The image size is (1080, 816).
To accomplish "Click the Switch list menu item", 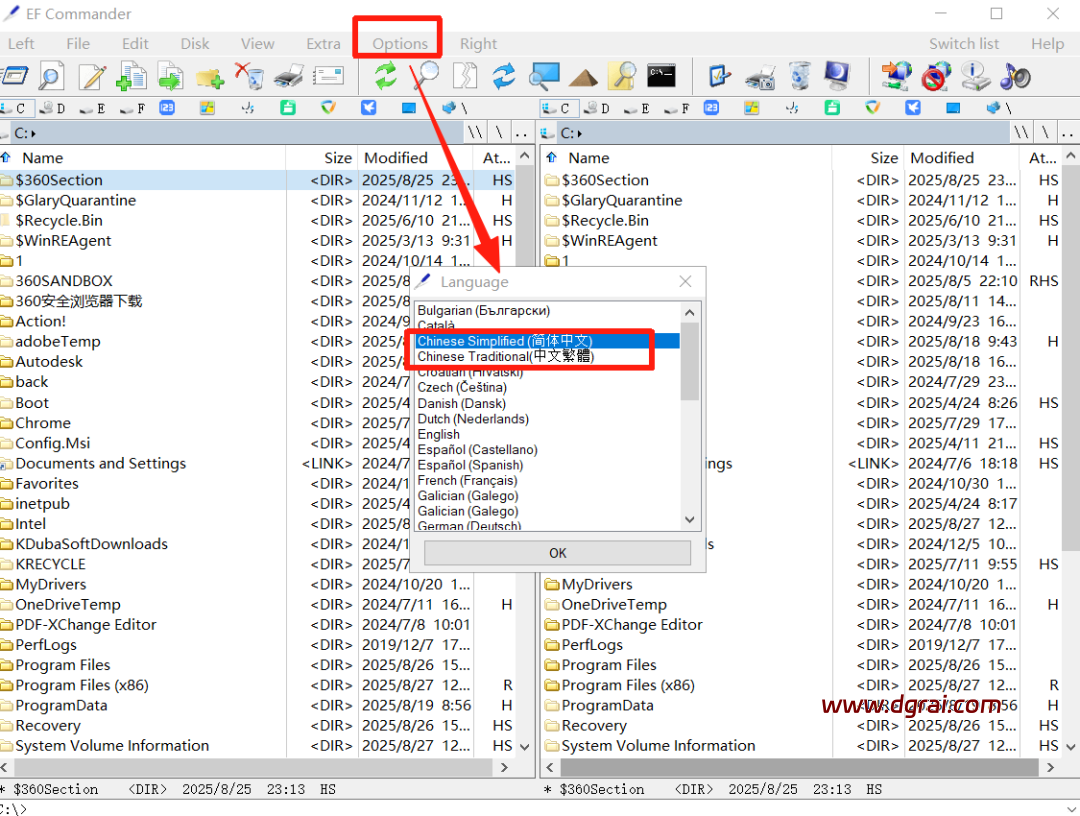I will [963, 44].
